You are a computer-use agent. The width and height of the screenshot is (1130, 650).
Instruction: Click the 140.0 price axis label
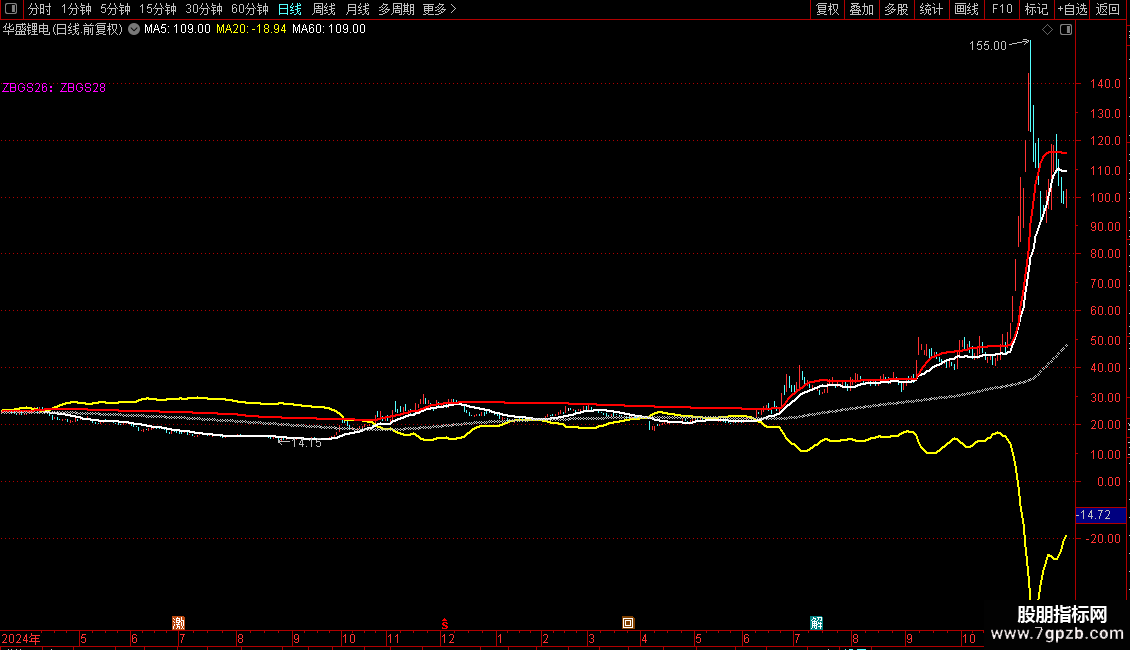point(1105,84)
